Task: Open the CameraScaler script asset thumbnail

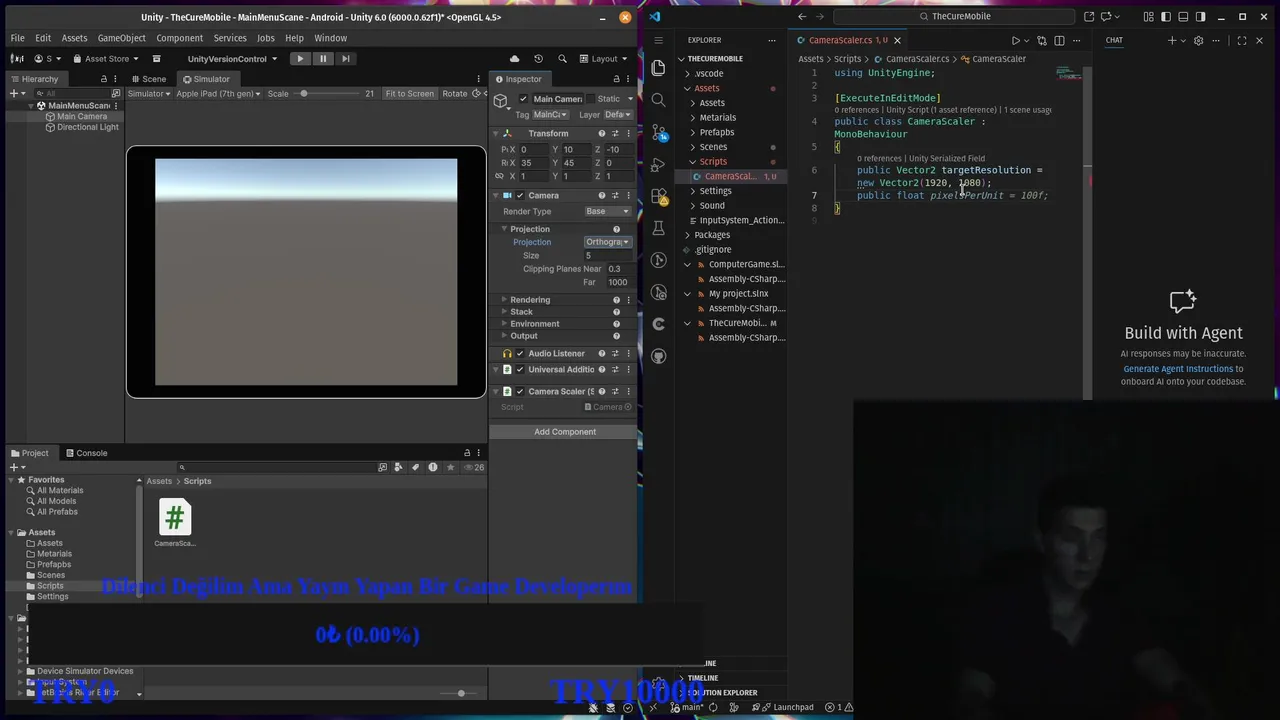Action: (175, 518)
